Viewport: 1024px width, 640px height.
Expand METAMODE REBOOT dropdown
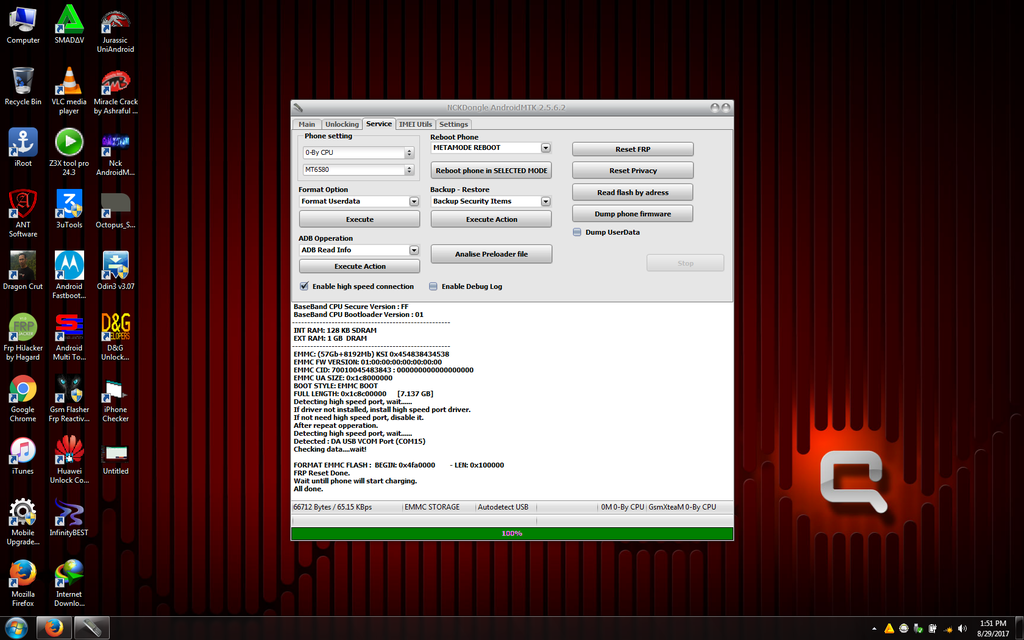tap(545, 148)
